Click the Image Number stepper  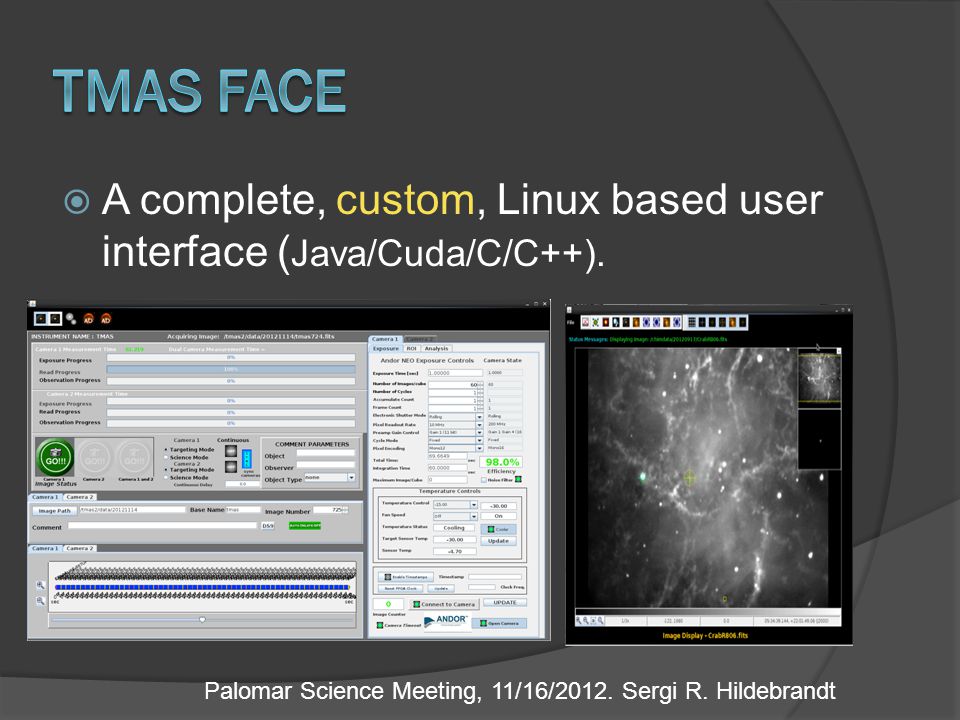346,510
